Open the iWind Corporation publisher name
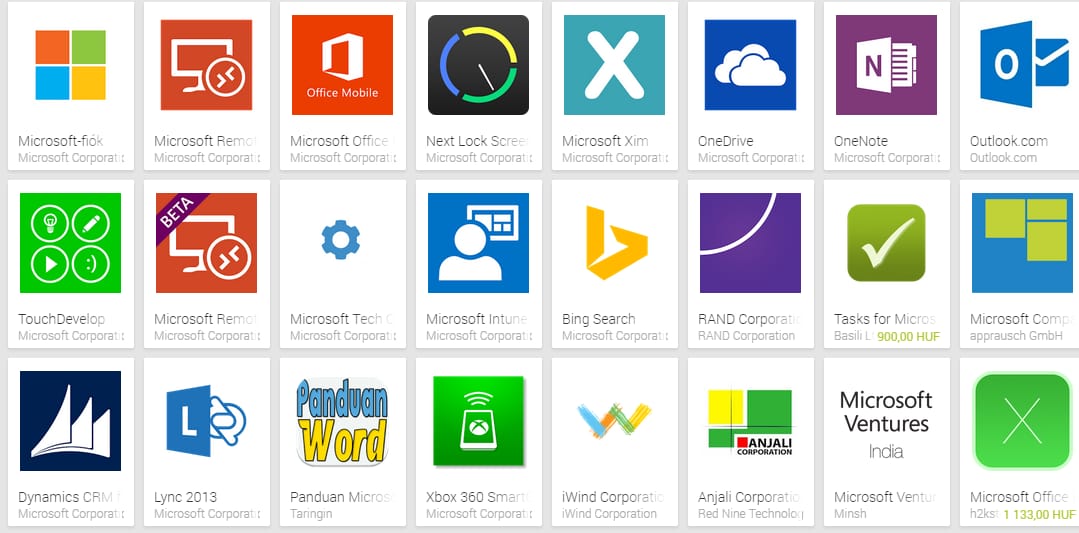This screenshot has height=533, width=1079. pyautogui.click(x=610, y=514)
